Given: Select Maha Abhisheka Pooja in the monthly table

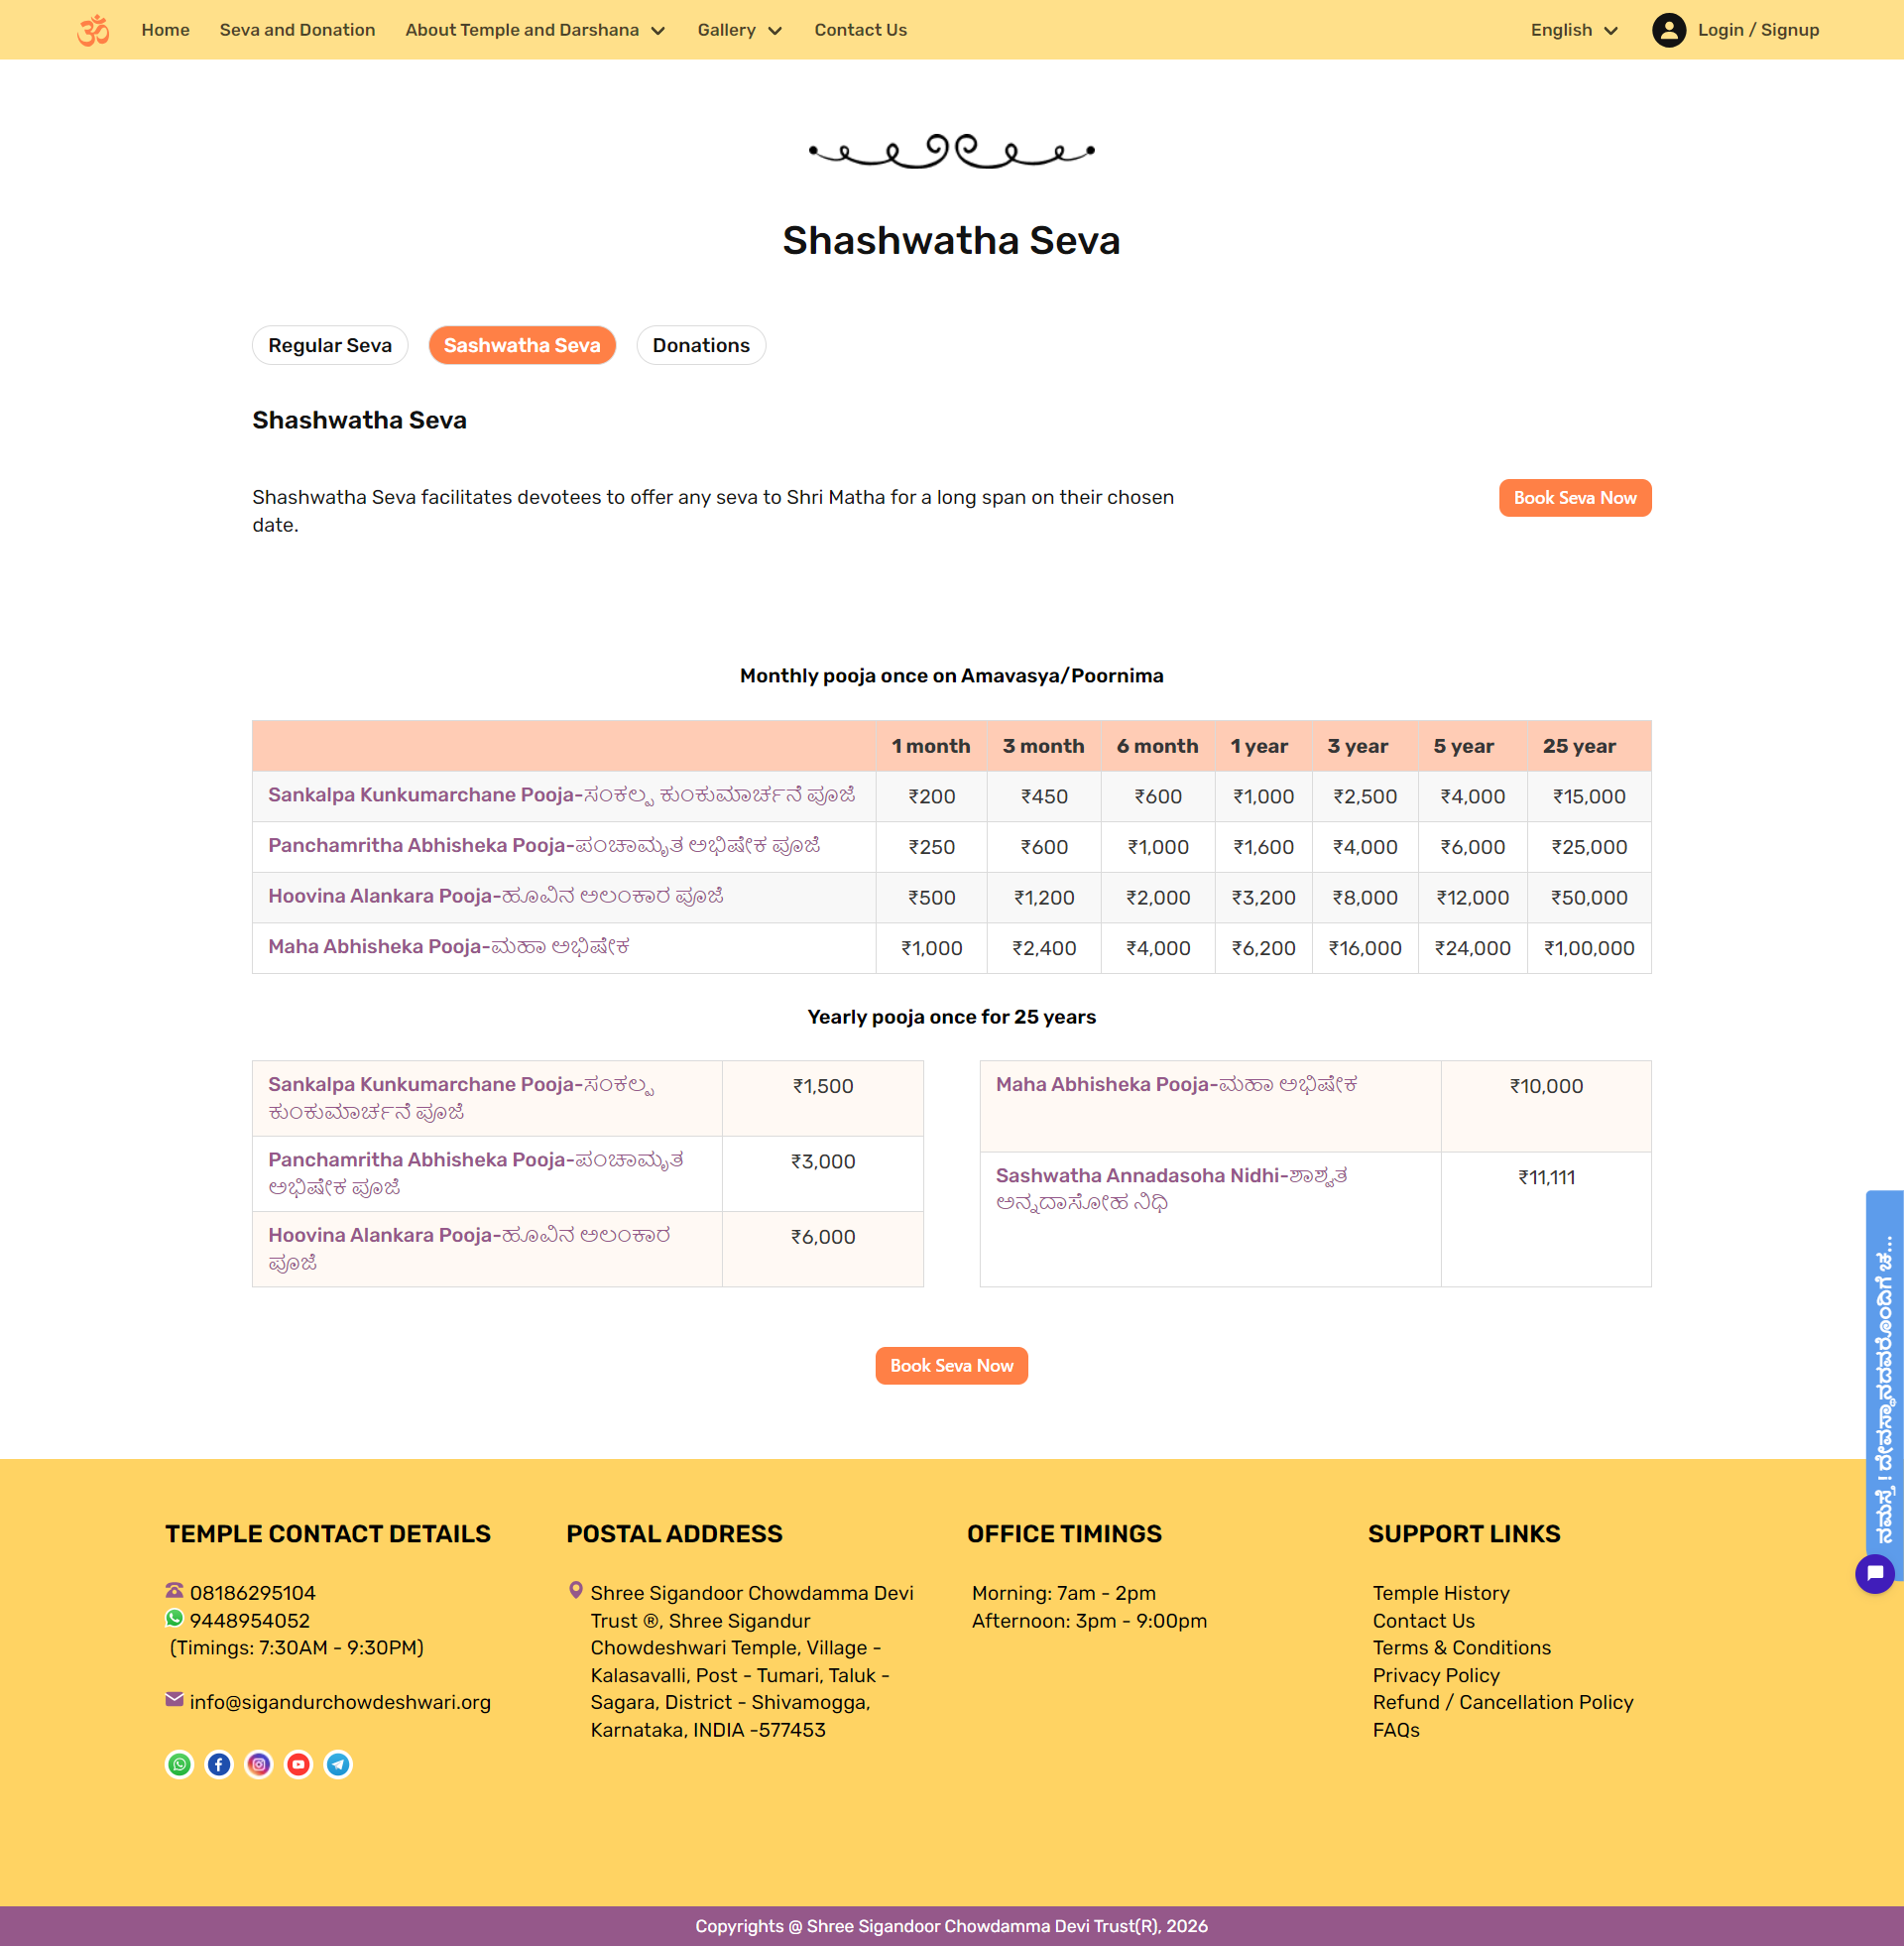Looking at the screenshot, I should coord(449,947).
